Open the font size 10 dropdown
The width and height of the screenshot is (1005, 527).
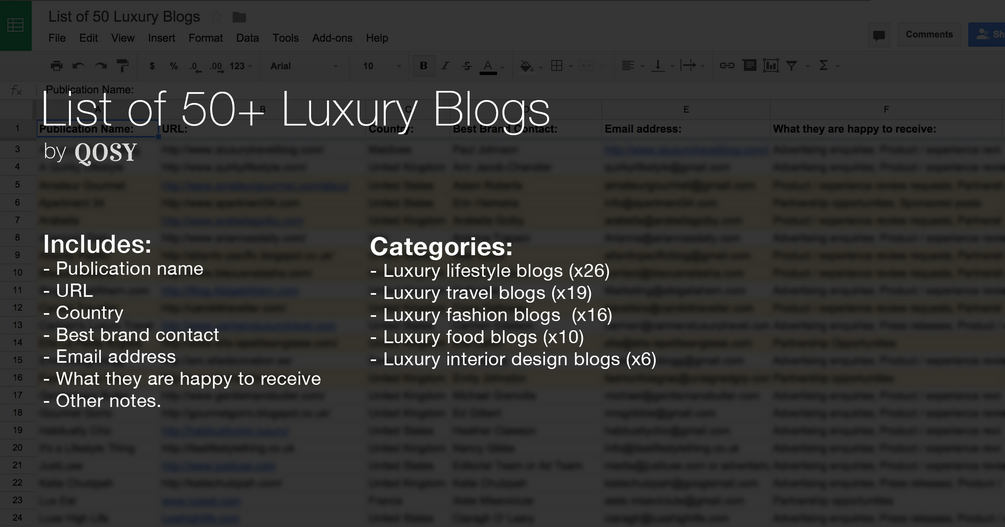pyautogui.click(x=382, y=65)
